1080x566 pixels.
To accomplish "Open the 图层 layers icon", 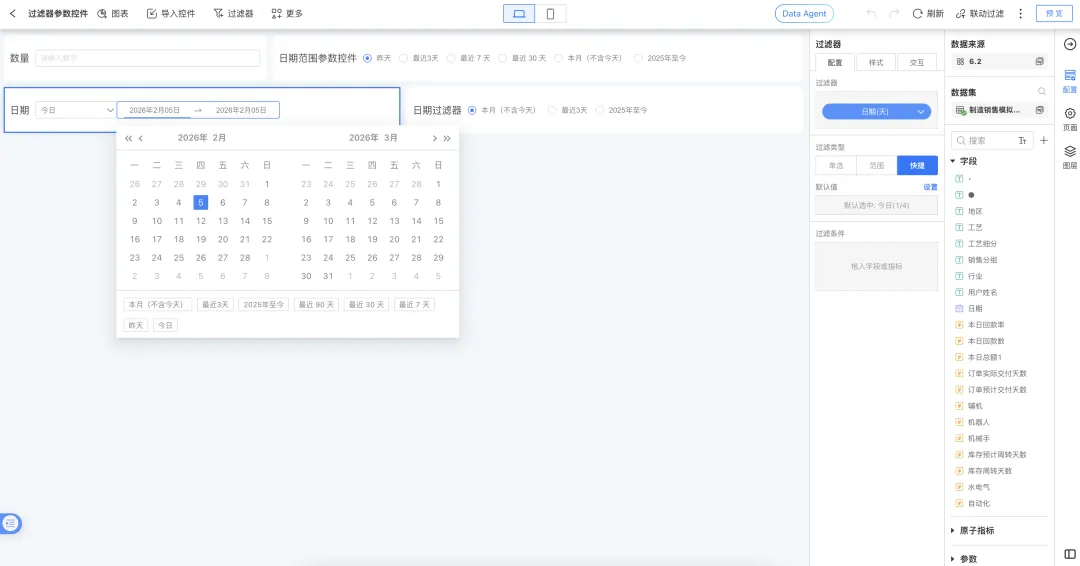I will [1070, 156].
